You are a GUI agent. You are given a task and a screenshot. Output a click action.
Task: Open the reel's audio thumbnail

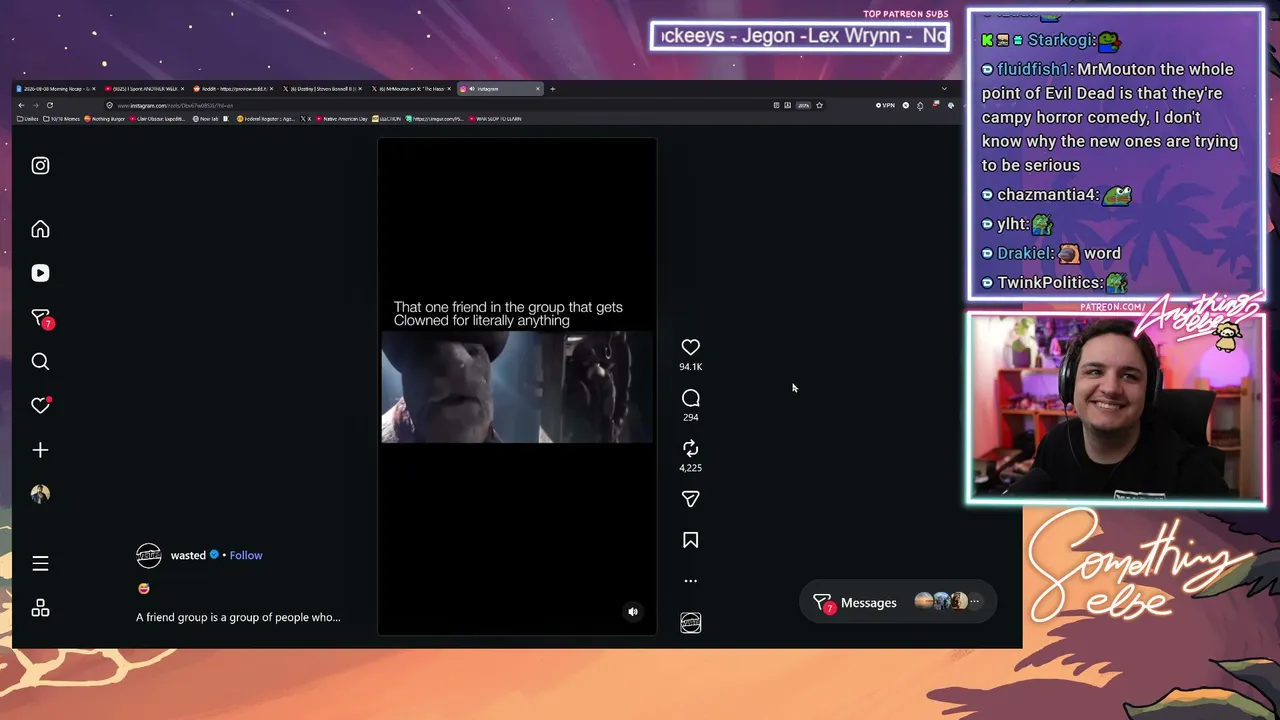[x=690, y=623]
